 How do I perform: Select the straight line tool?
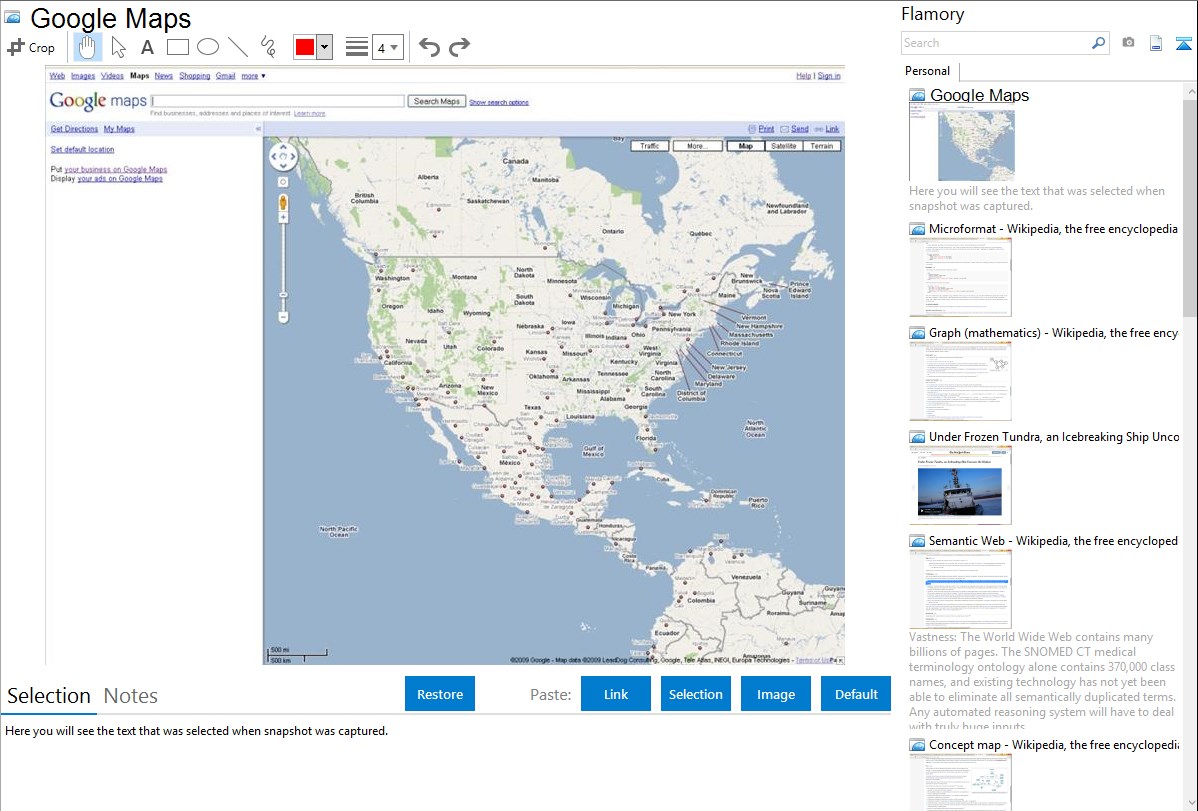click(238, 47)
